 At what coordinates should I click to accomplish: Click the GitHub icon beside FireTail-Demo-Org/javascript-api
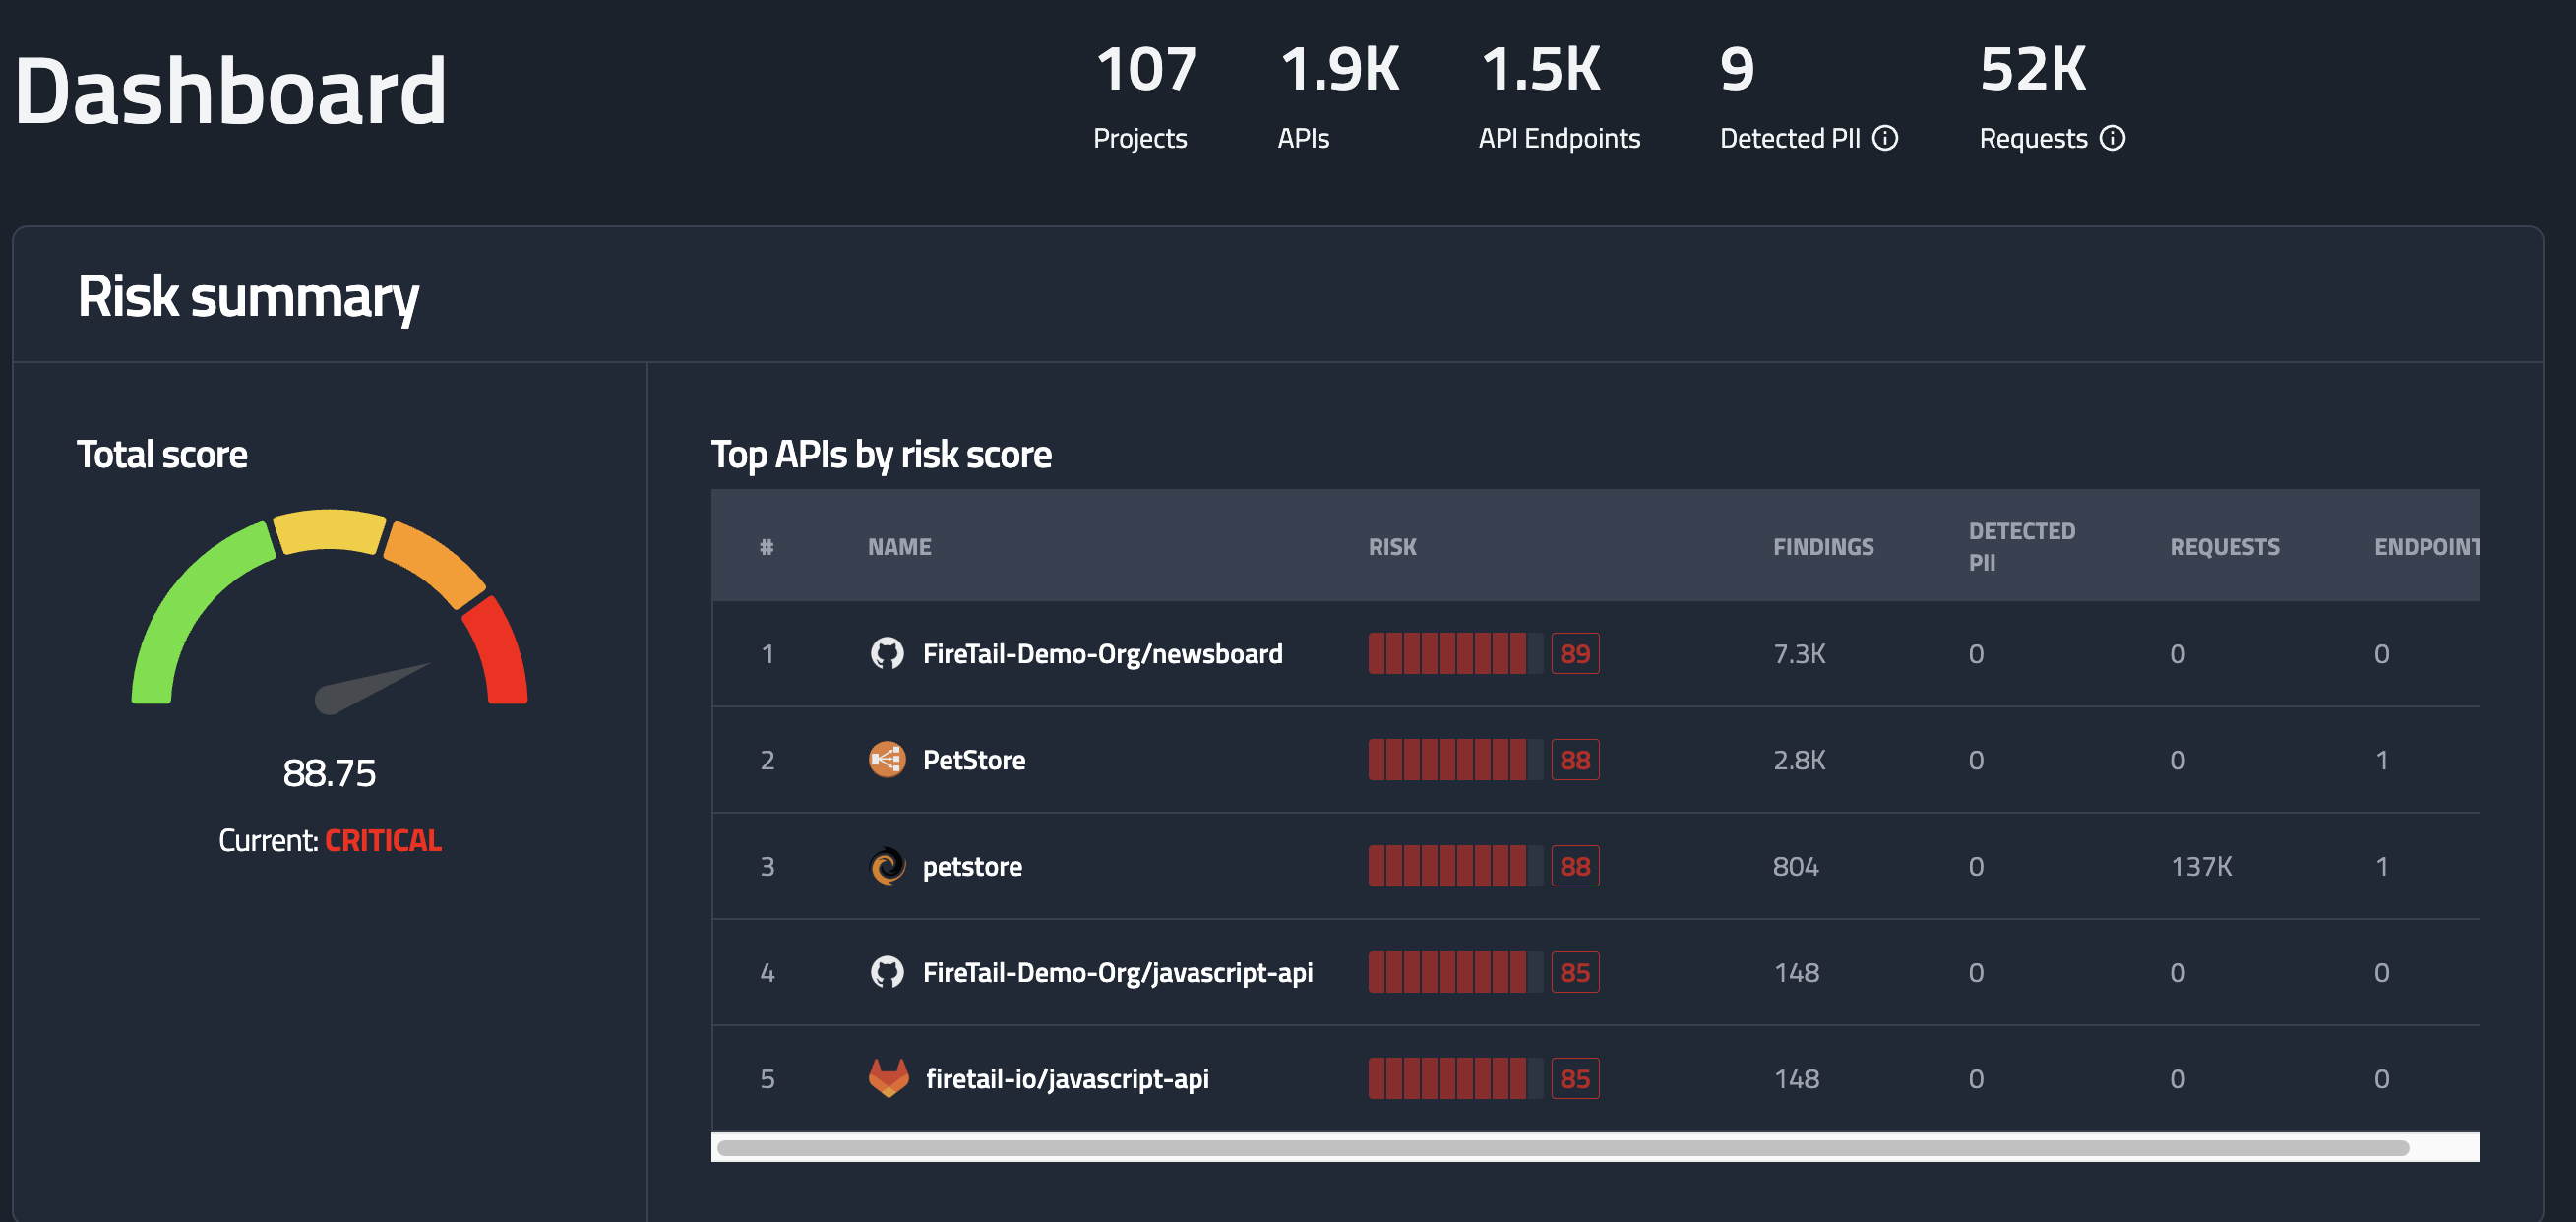point(886,971)
